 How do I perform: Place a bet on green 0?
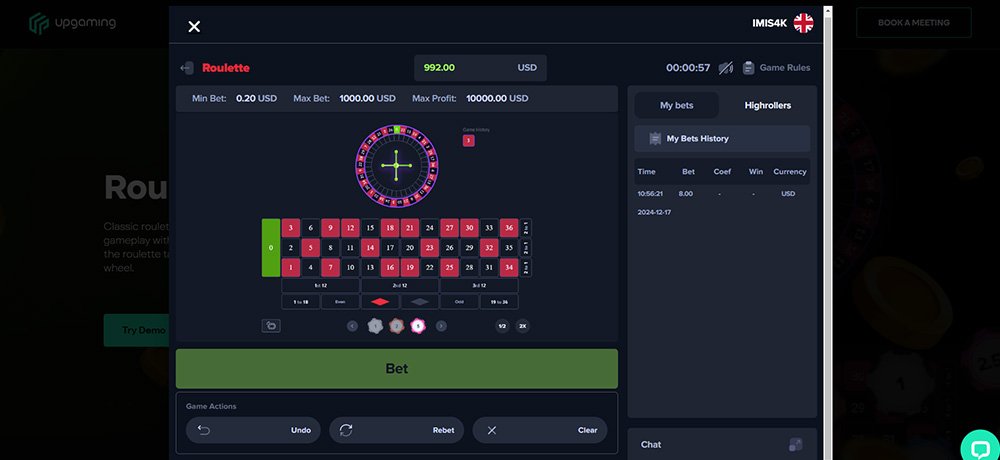270,247
